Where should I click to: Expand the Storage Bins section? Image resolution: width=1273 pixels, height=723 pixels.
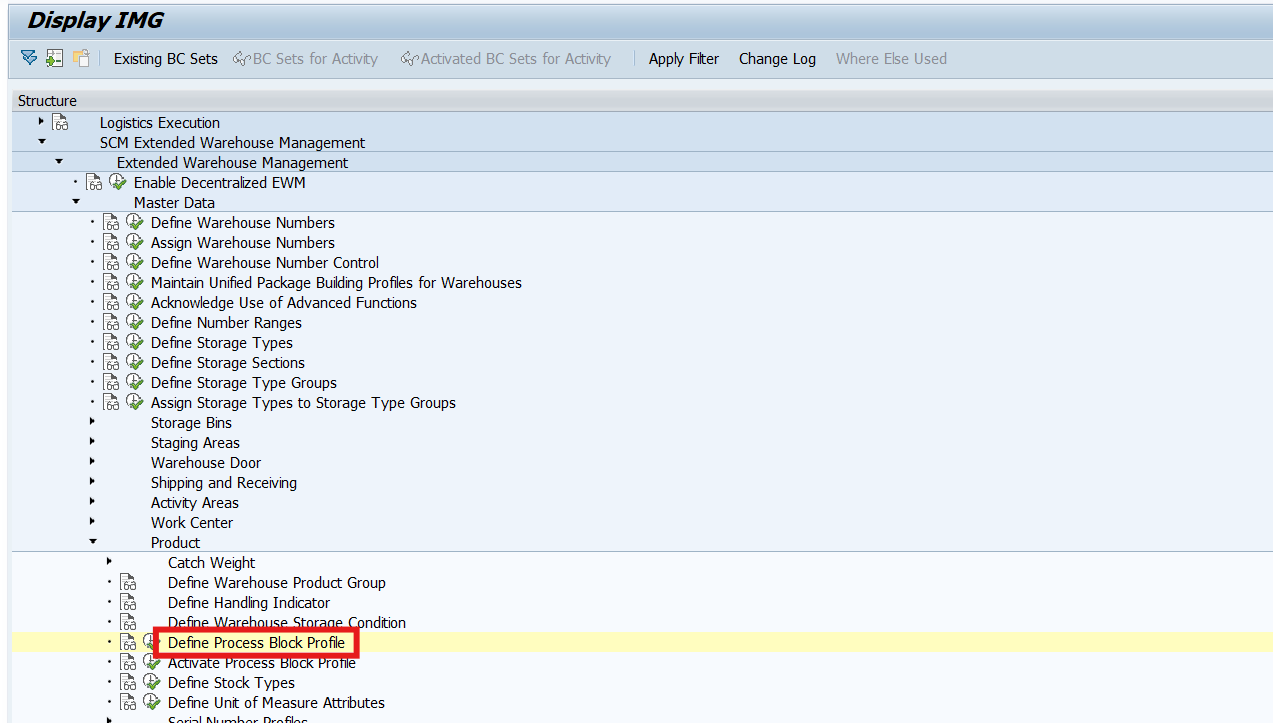[91, 422]
